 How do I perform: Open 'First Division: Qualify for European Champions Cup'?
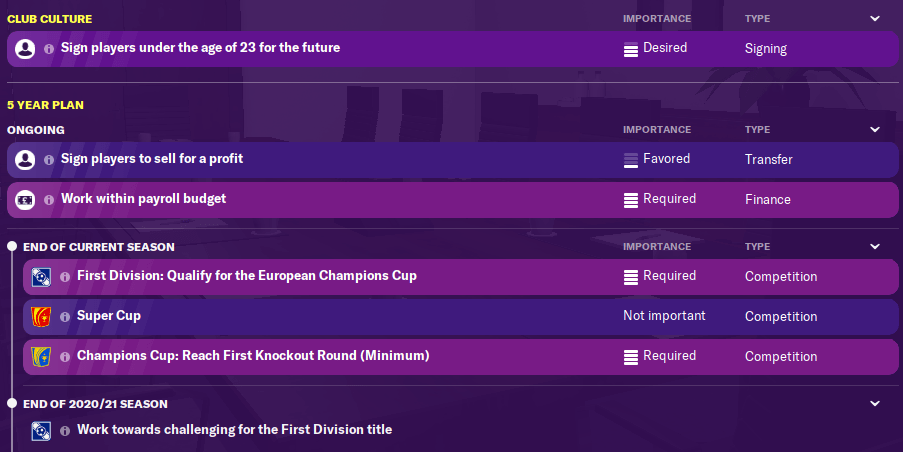tap(246, 276)
